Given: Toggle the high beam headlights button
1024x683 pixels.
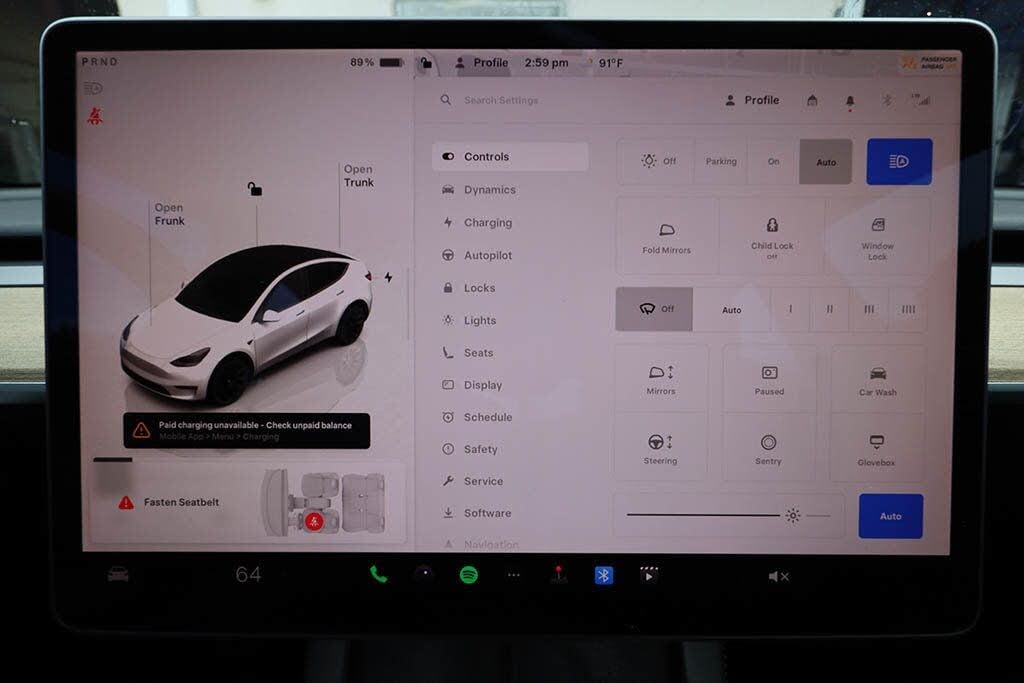Looking at the screenshot, I should click(898, 161).
